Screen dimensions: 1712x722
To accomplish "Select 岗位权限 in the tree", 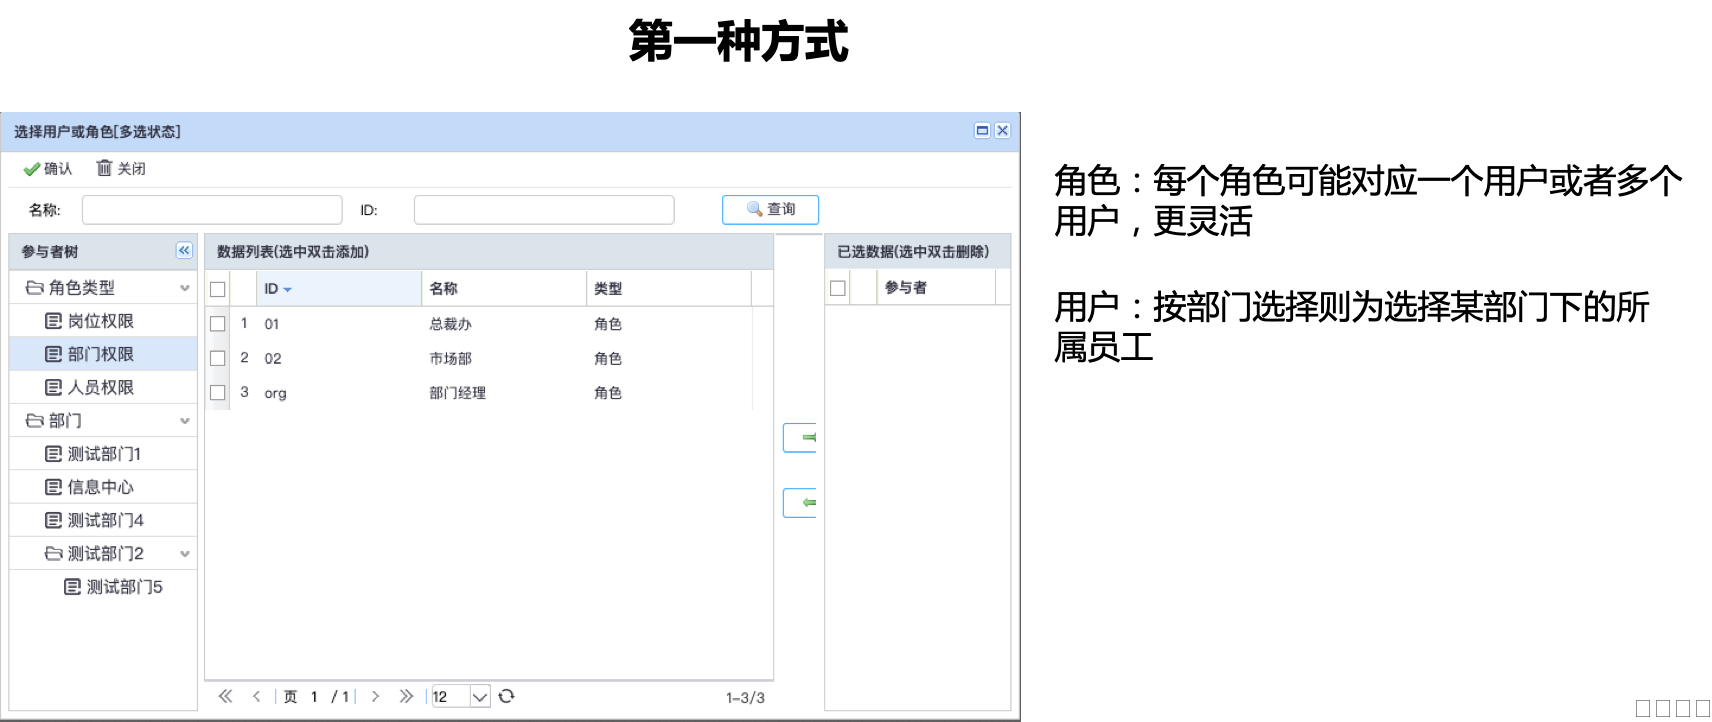I will (x=103, y=321).
